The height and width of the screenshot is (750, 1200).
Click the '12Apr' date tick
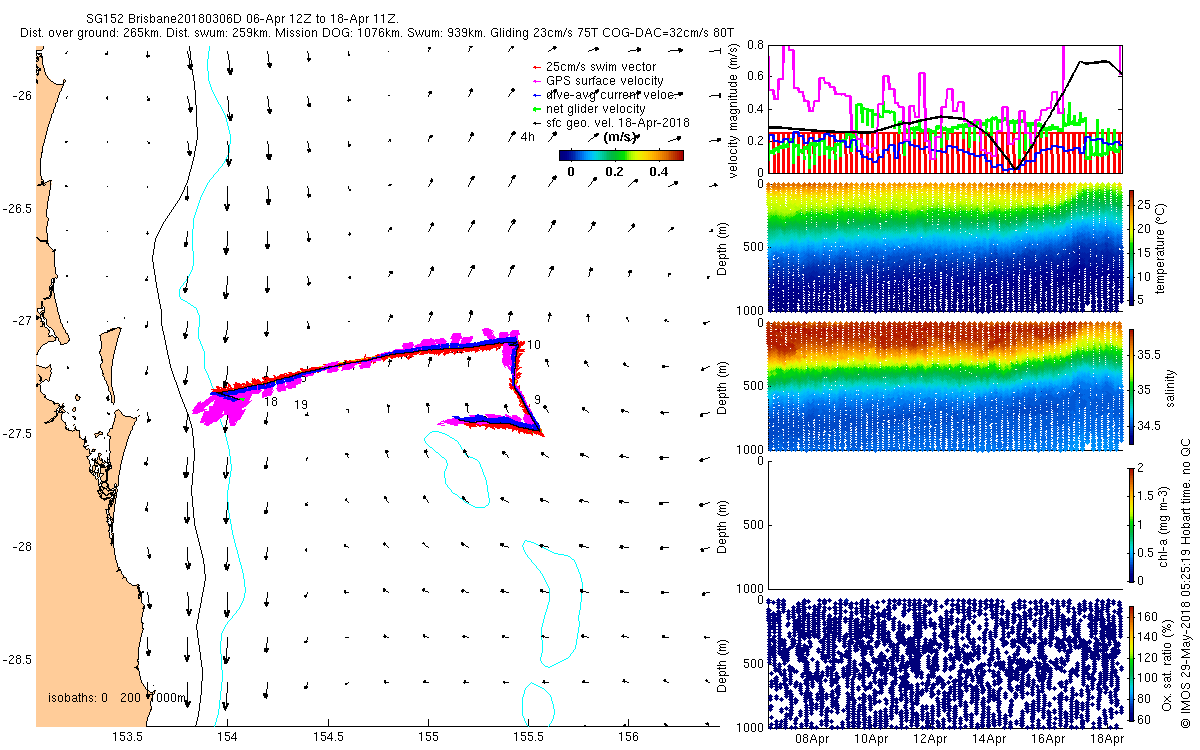coord(929,740)
